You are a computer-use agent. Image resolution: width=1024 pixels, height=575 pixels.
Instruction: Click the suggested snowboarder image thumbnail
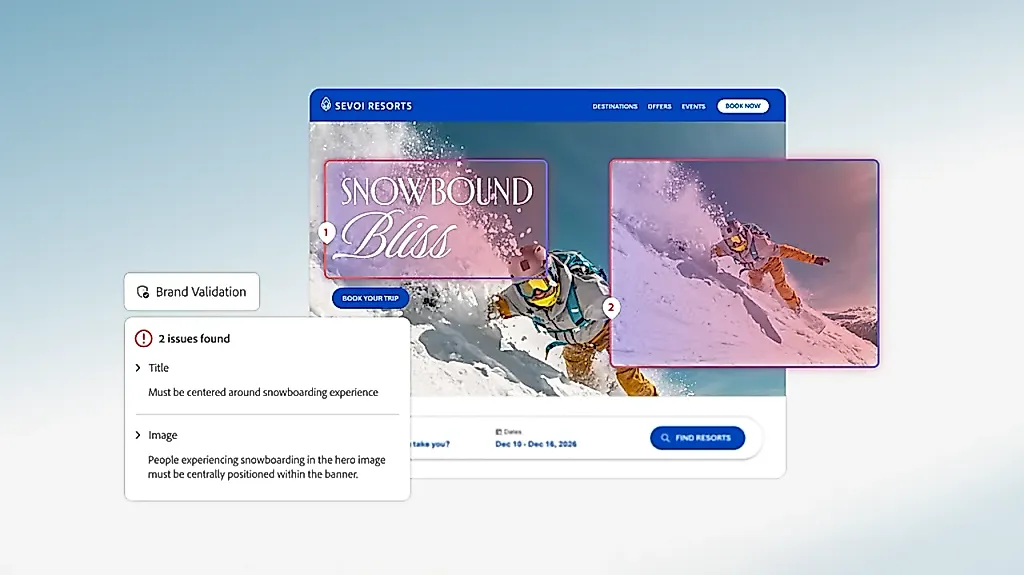click(x=744, y=263)
